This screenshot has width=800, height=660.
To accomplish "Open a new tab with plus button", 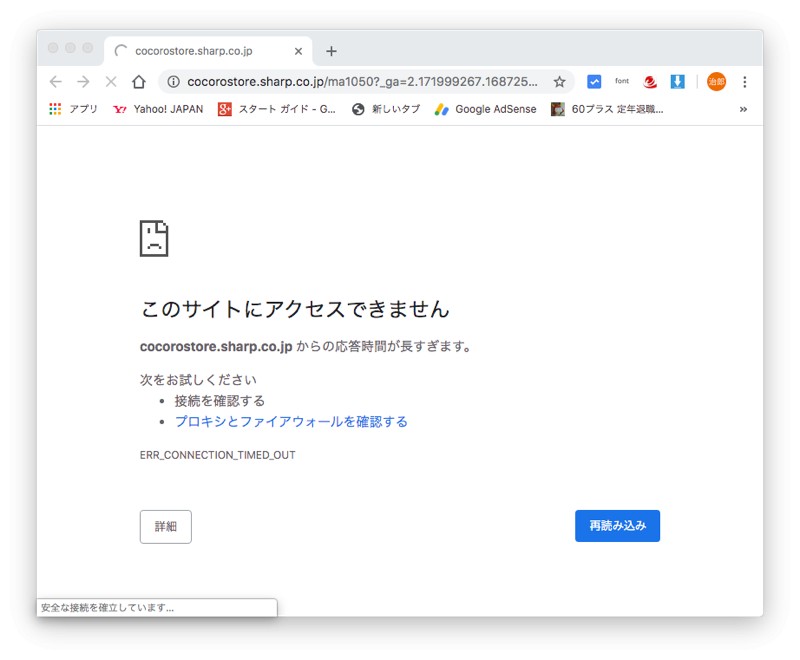I will point(331,51).
